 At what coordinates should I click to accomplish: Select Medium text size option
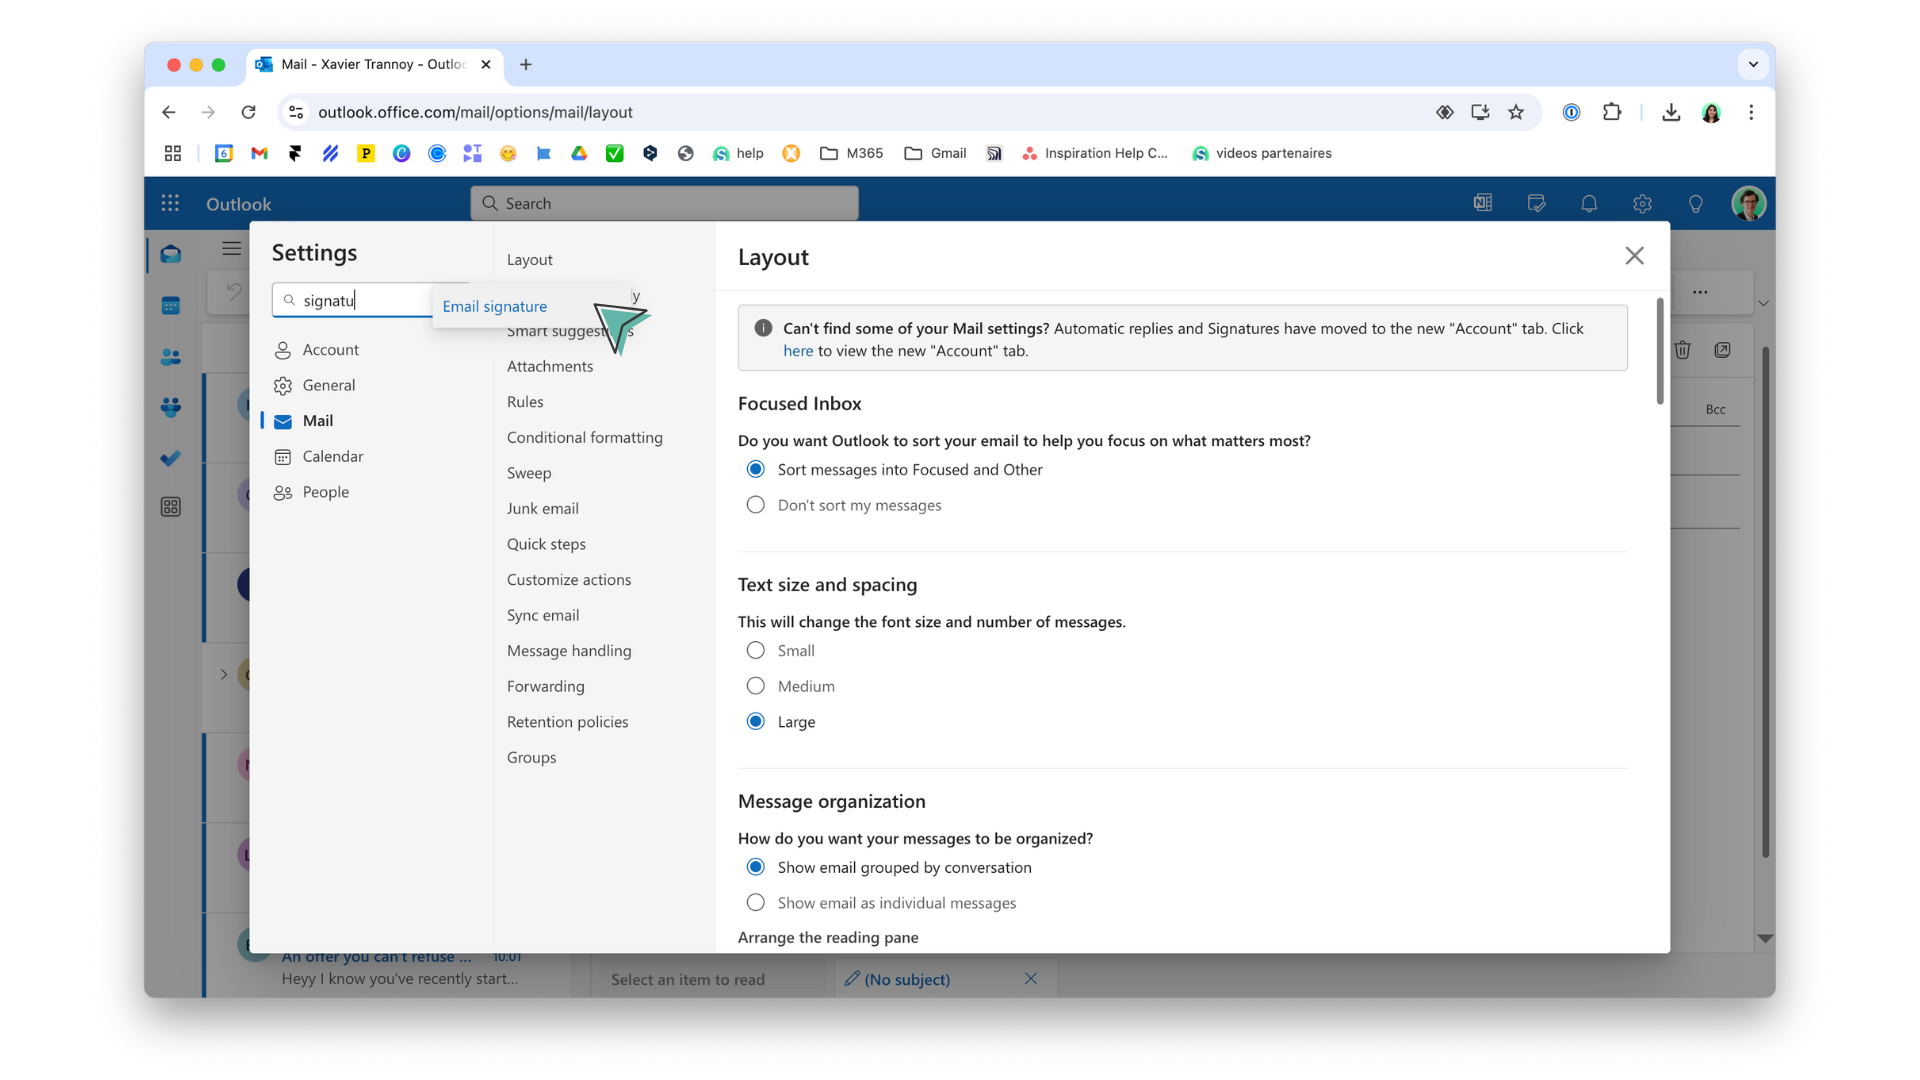[x=756, y=686]
